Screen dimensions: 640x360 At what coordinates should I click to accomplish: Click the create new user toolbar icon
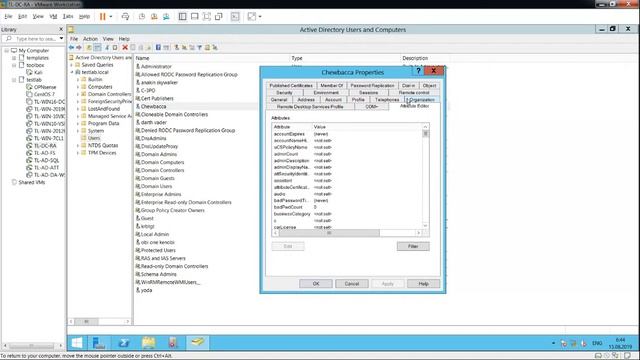pos(177,47)
